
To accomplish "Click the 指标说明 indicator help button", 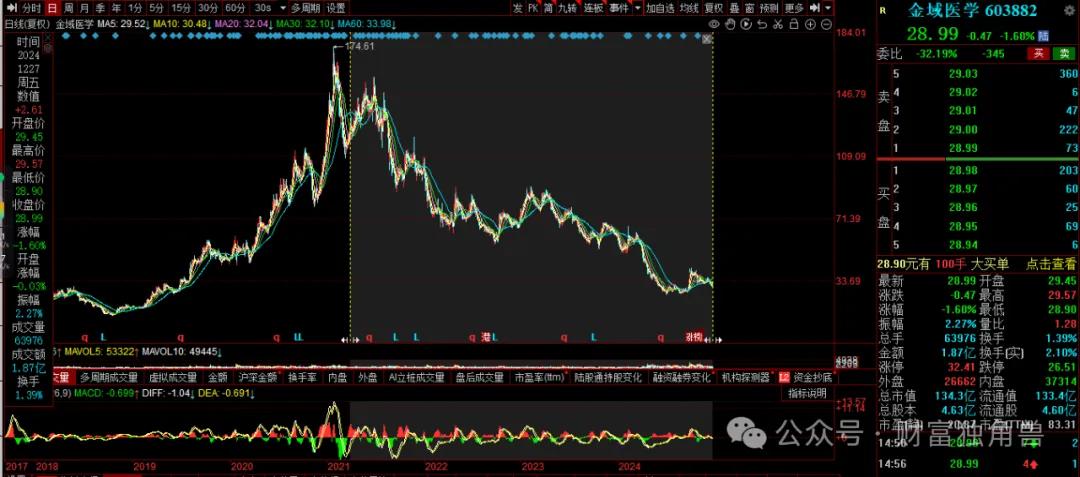I will [807, 393].
